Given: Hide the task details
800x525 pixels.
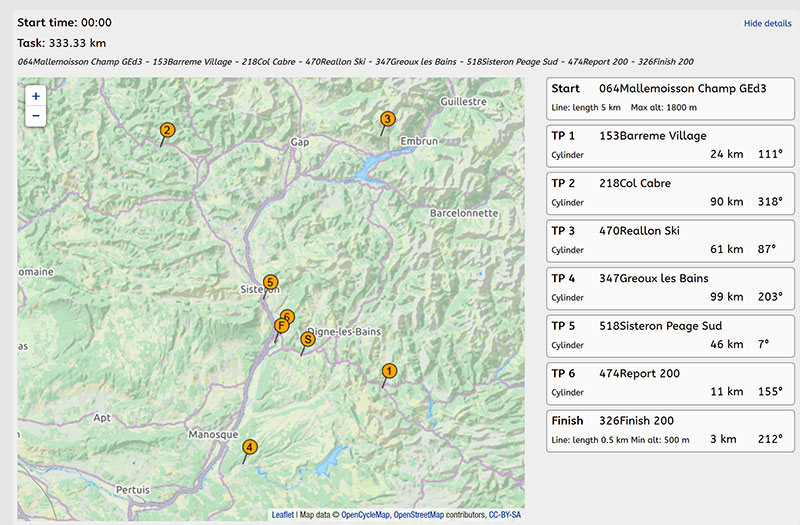Looking at the screenshot, I should click(x=767, y=23).
